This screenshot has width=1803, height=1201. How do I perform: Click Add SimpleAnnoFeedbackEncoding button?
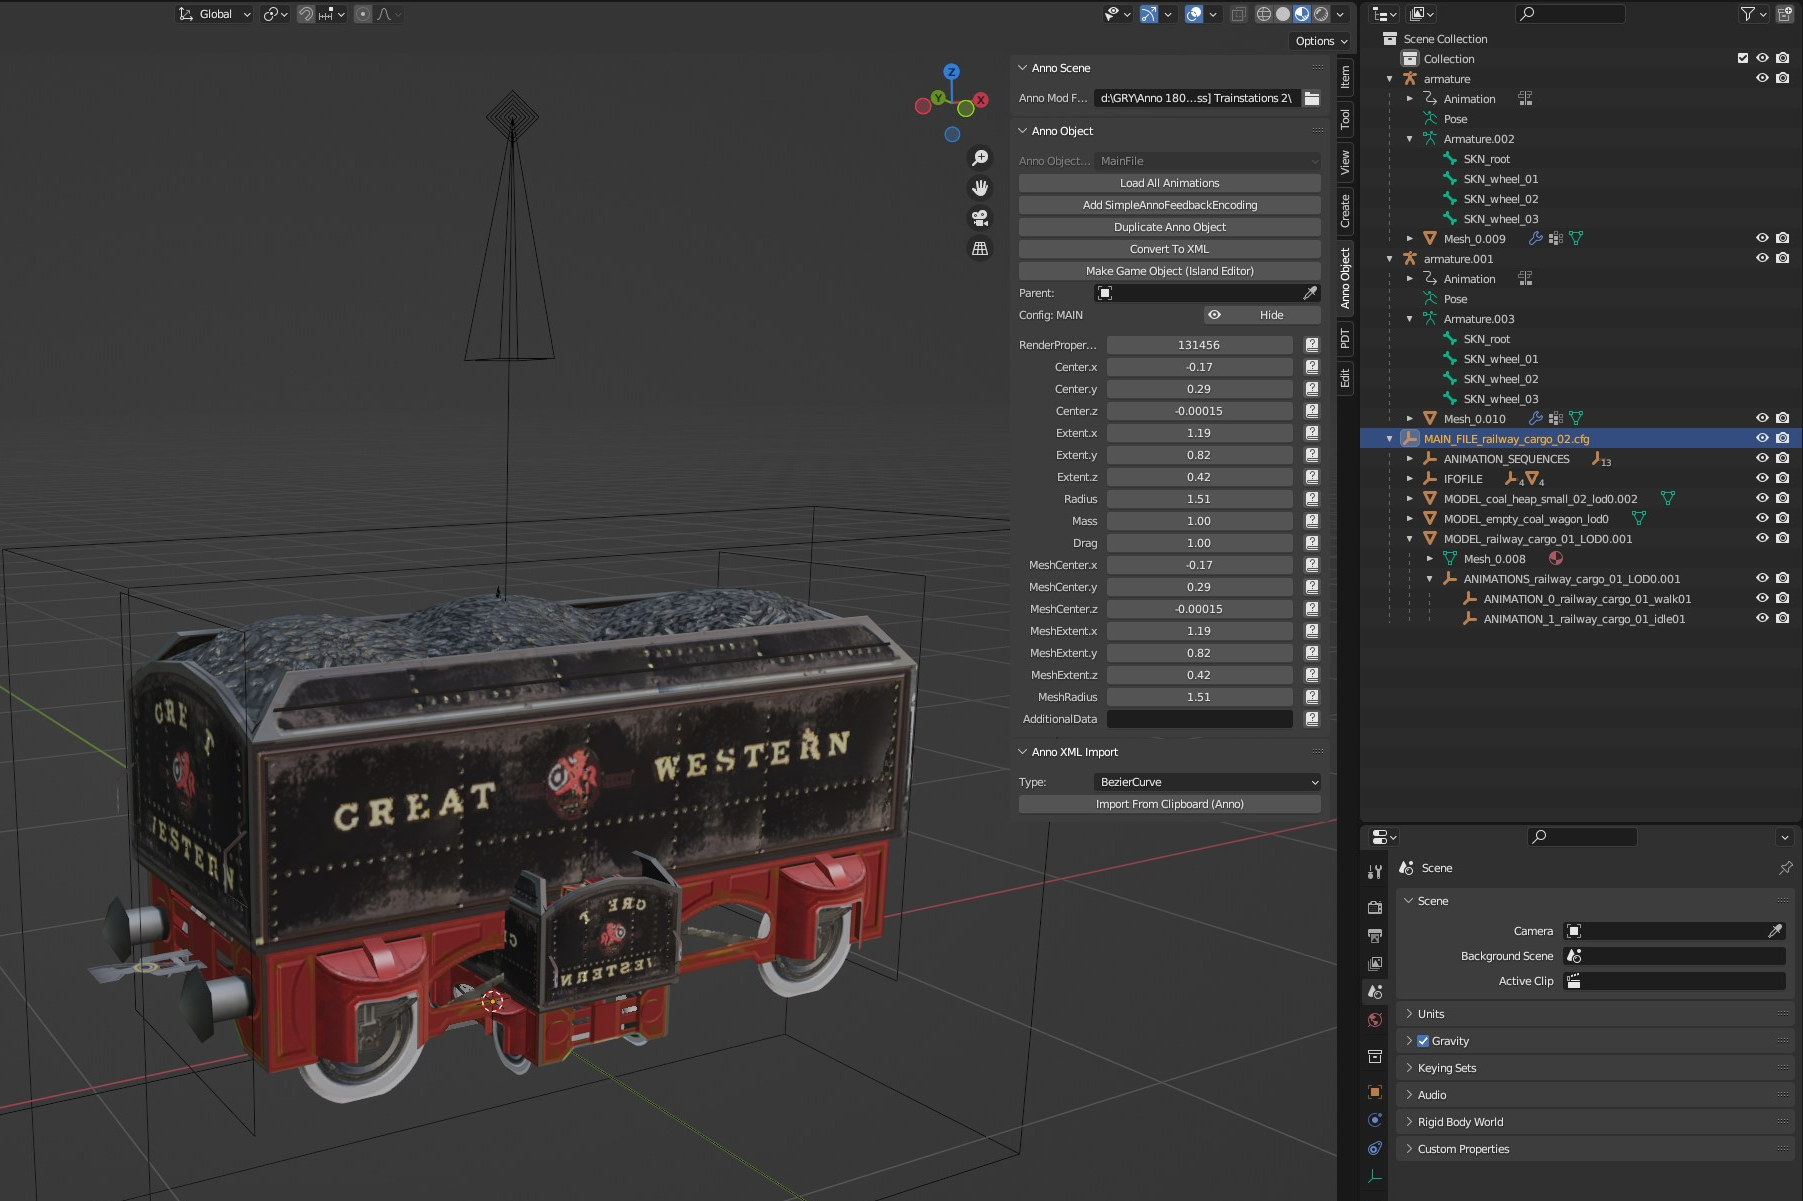click(1169, 205)
